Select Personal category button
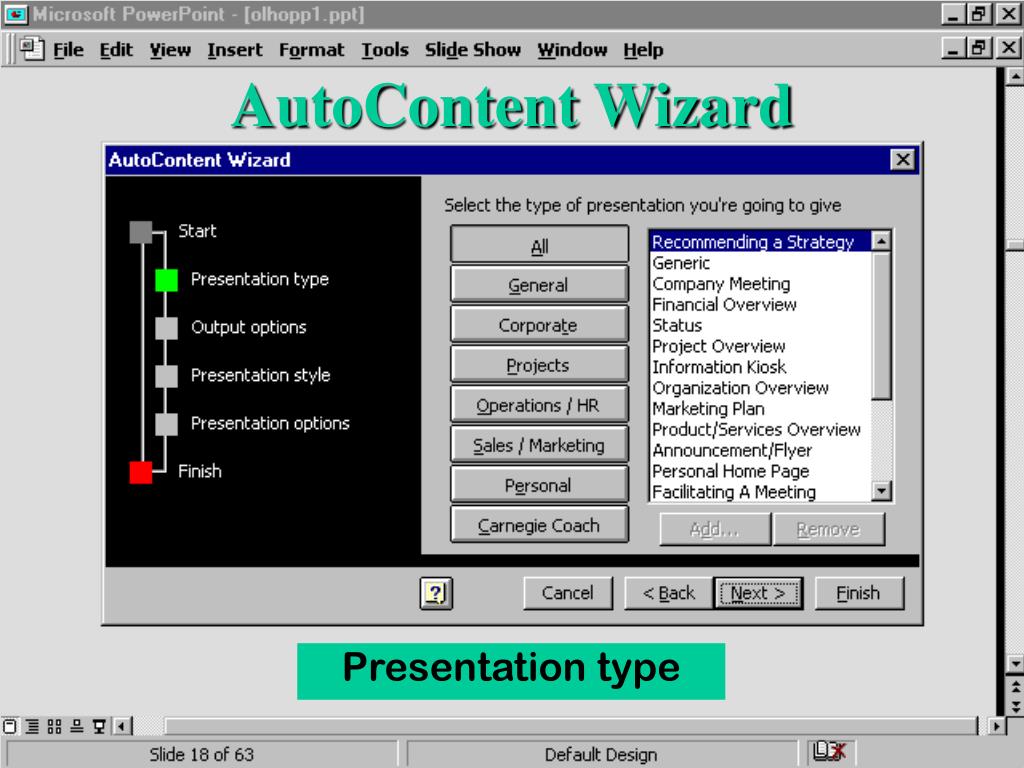Screen dimensions: 1024x768 pos(539,485)
